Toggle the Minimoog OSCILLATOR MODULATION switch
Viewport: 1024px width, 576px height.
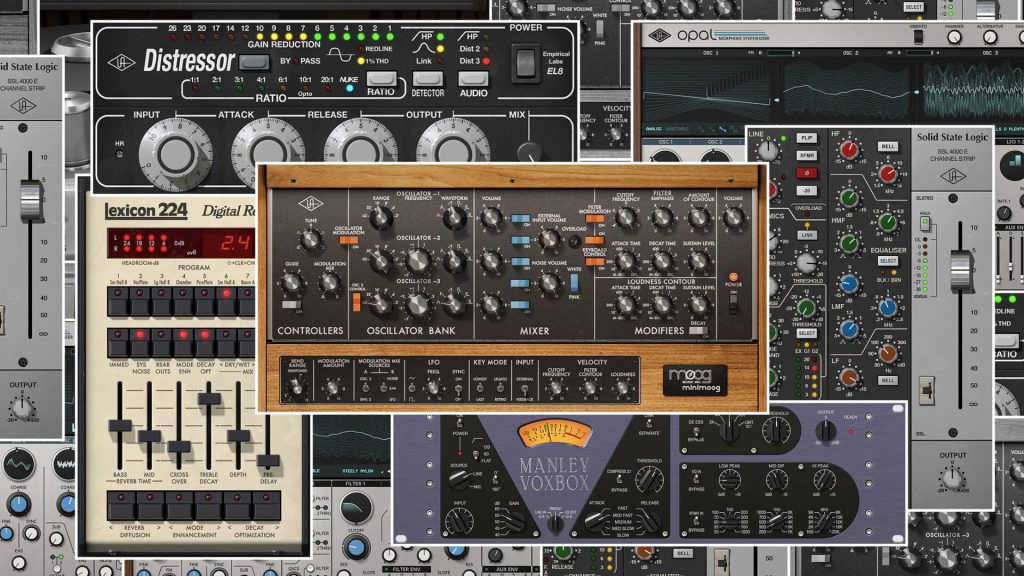348,241
